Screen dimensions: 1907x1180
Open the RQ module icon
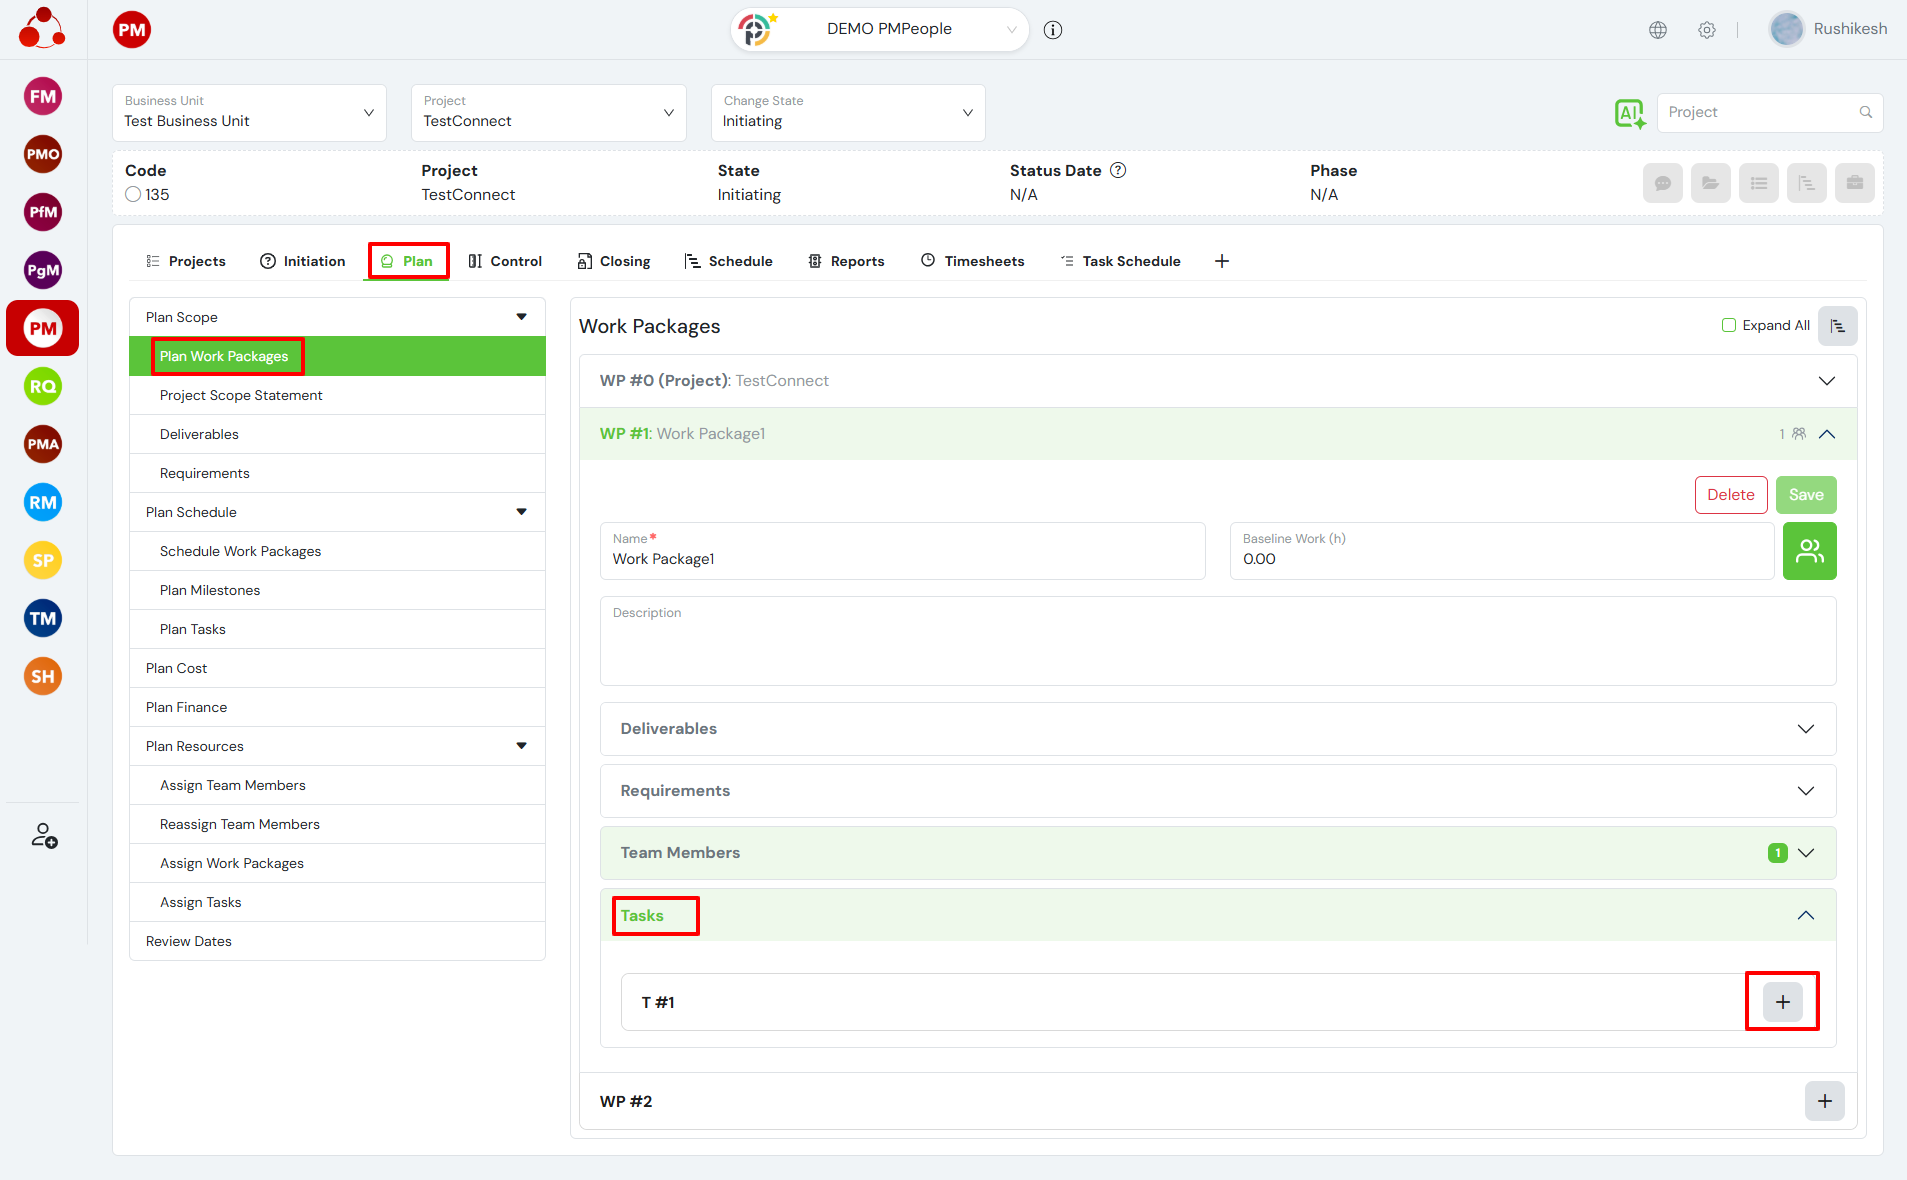pyautogui.click(x=43, y=387)
